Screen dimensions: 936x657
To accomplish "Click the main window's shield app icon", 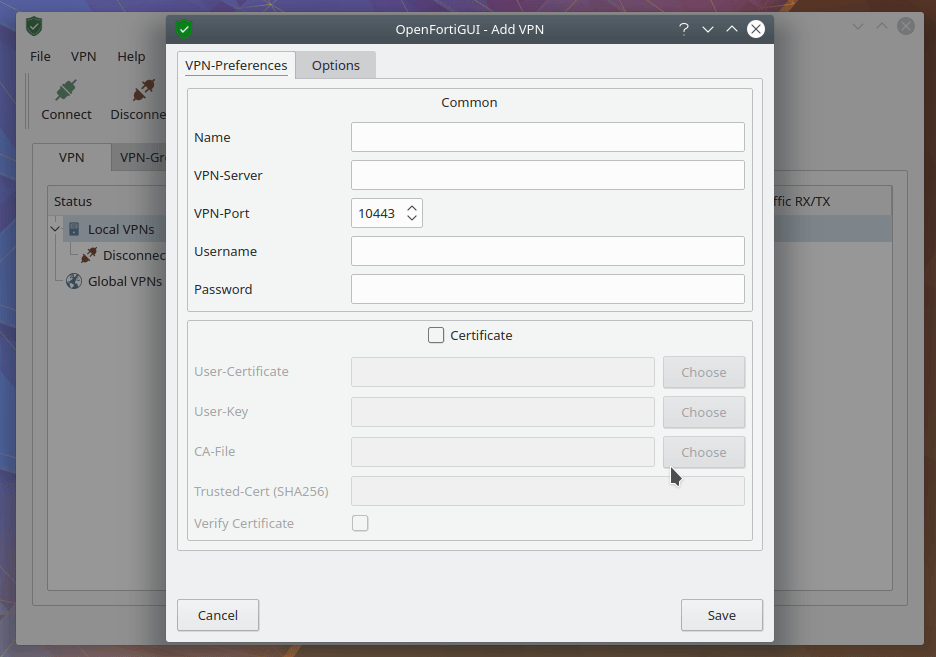I will tap(34, 26).
